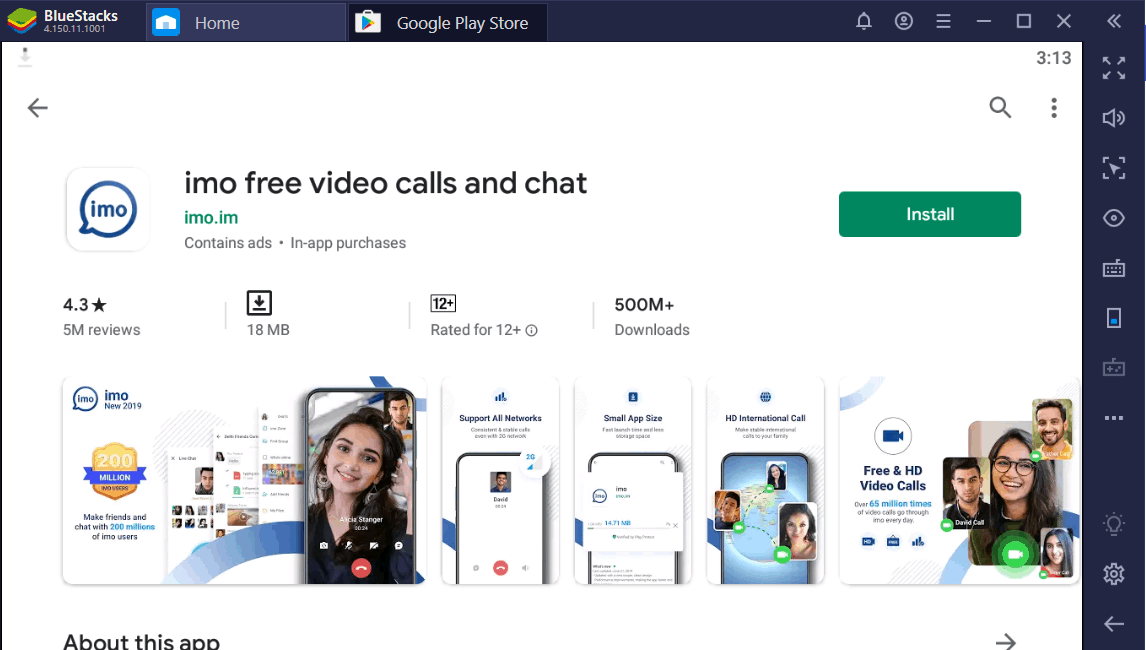Maximize the BlueStacks window
This screenshot has width=1146, height=650.
click(1024, 21)
